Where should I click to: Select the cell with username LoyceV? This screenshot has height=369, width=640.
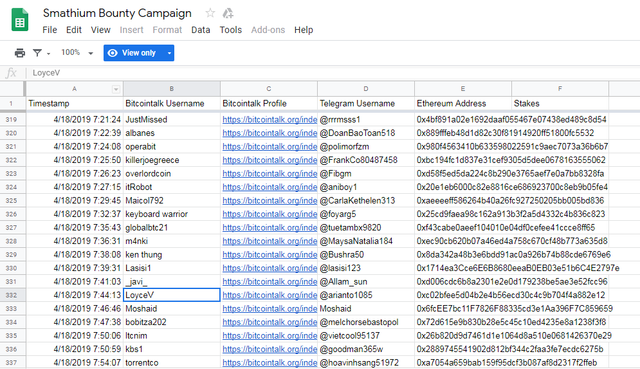click(171, 295)
